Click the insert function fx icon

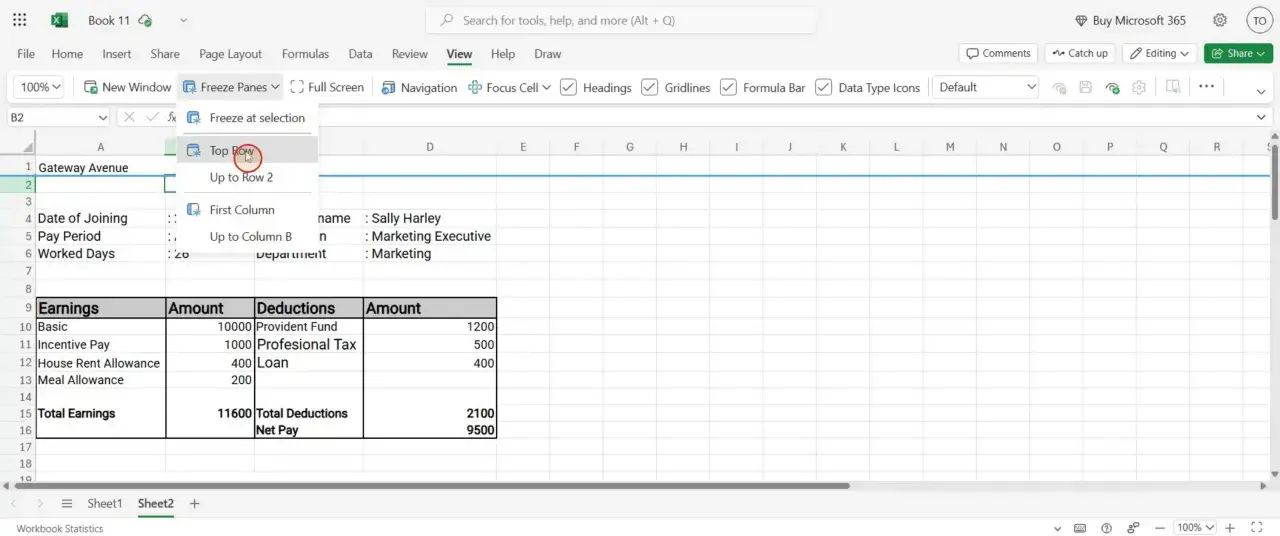click(172, 117)
